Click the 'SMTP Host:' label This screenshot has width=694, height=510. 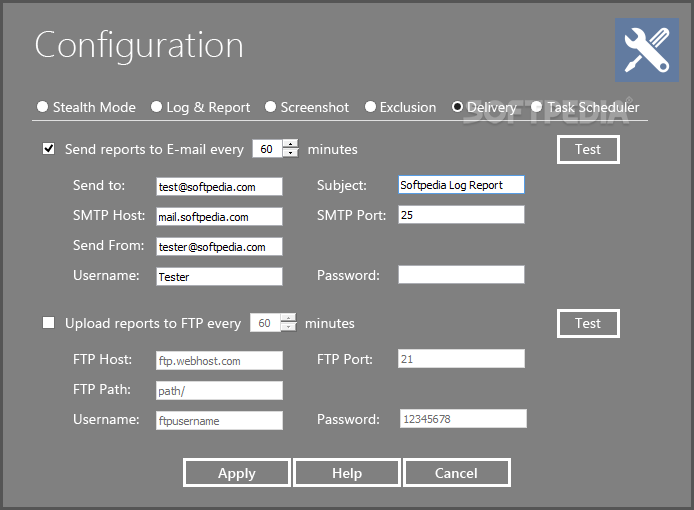click(109, 216)
